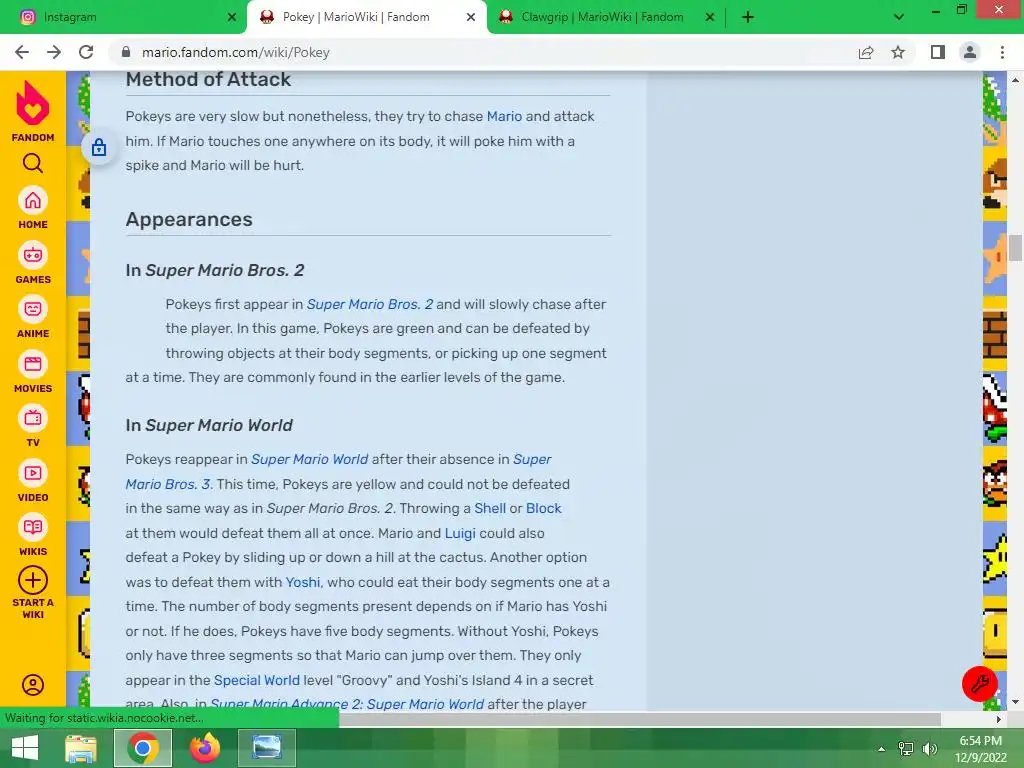The image size is (1024, 768).
Task: Open the Windows Start menu
Action: (x=25, y=748)
